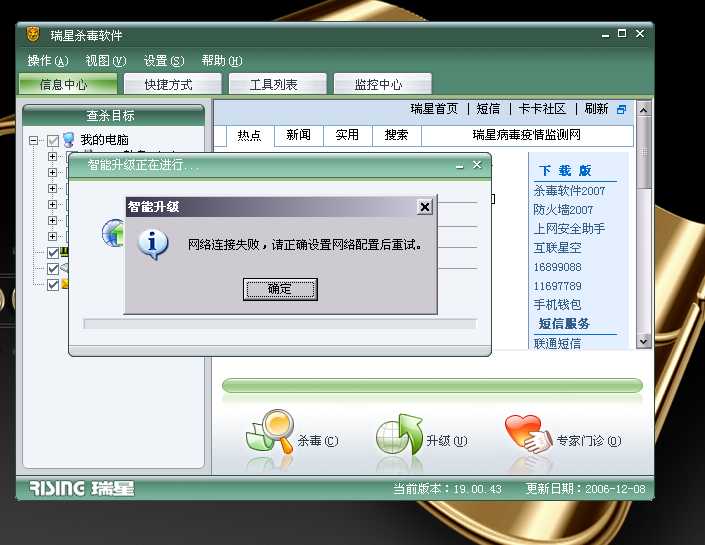Open the 短信 link in header
The width and height of the screenshot is (705, 545).
[488, 109]
